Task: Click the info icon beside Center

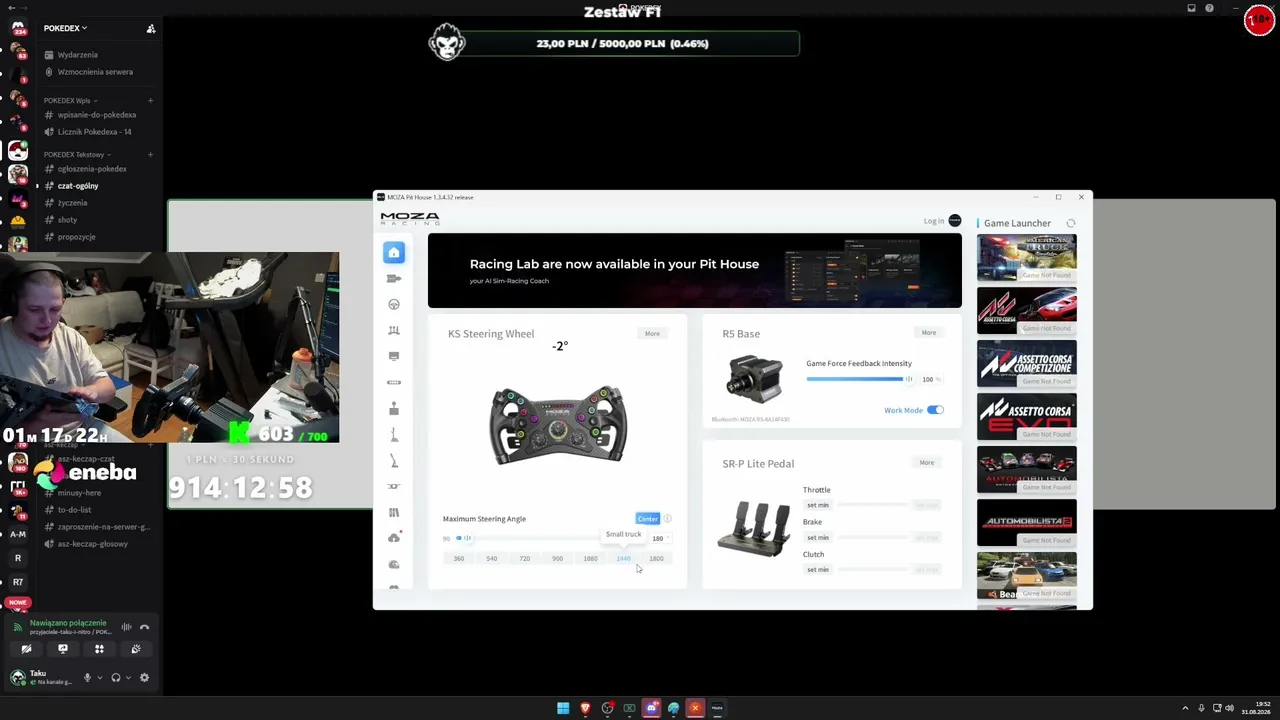Action: click(667, 518)
